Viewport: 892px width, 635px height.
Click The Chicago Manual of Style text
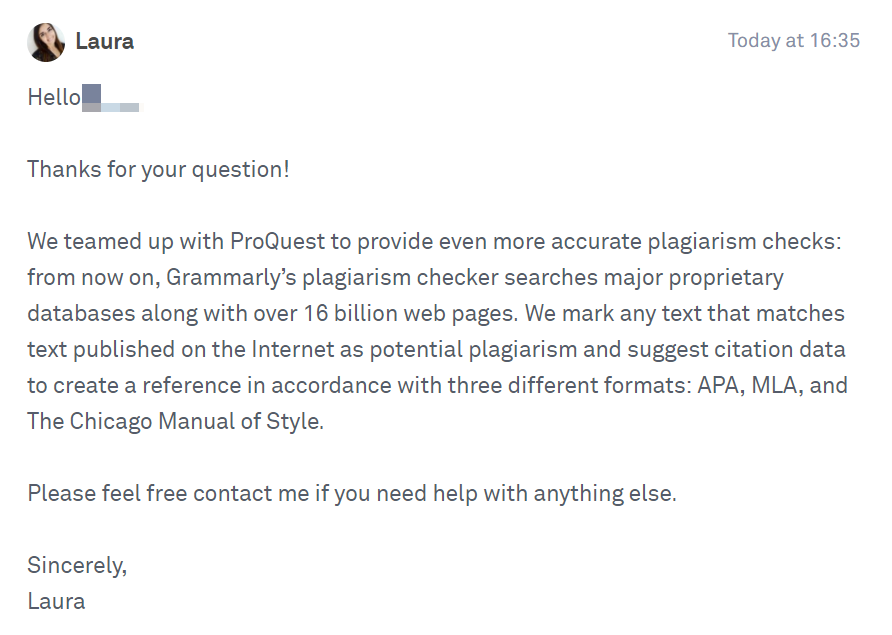click(x=175, y=422)
